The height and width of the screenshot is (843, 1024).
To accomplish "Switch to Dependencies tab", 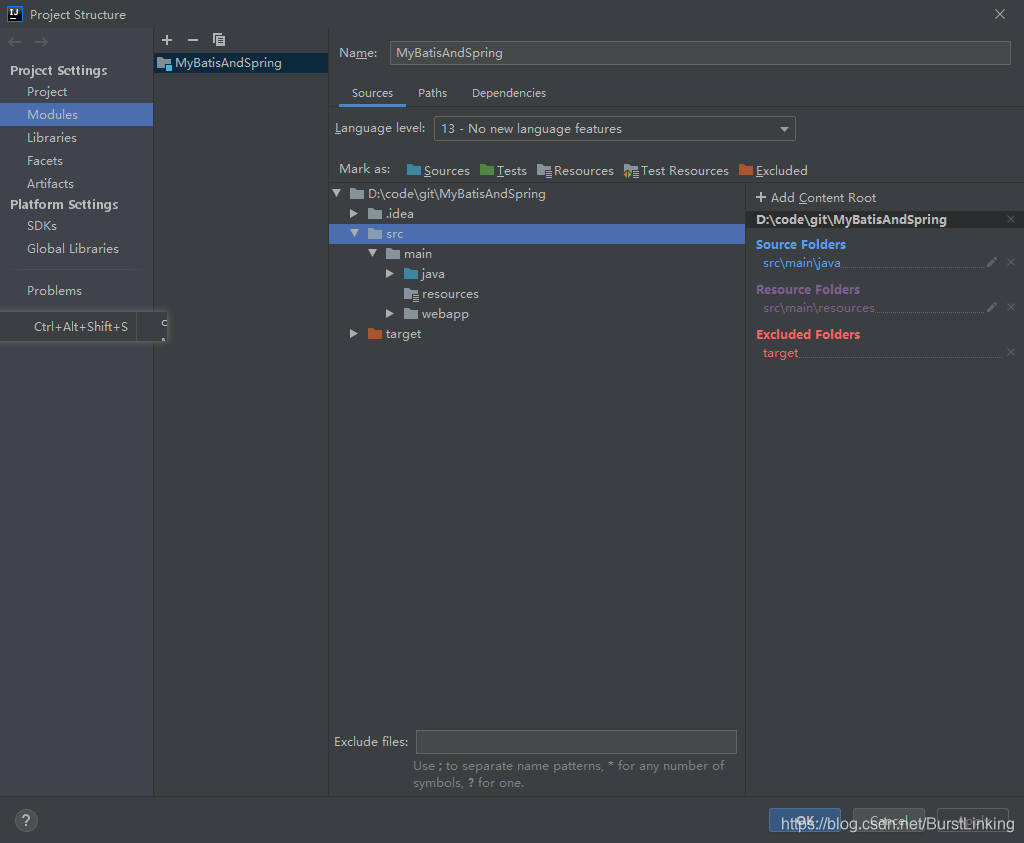I will point(509,93).
